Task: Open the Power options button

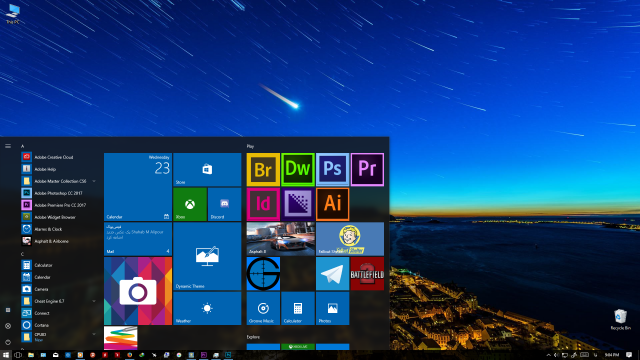Action: 8,342
